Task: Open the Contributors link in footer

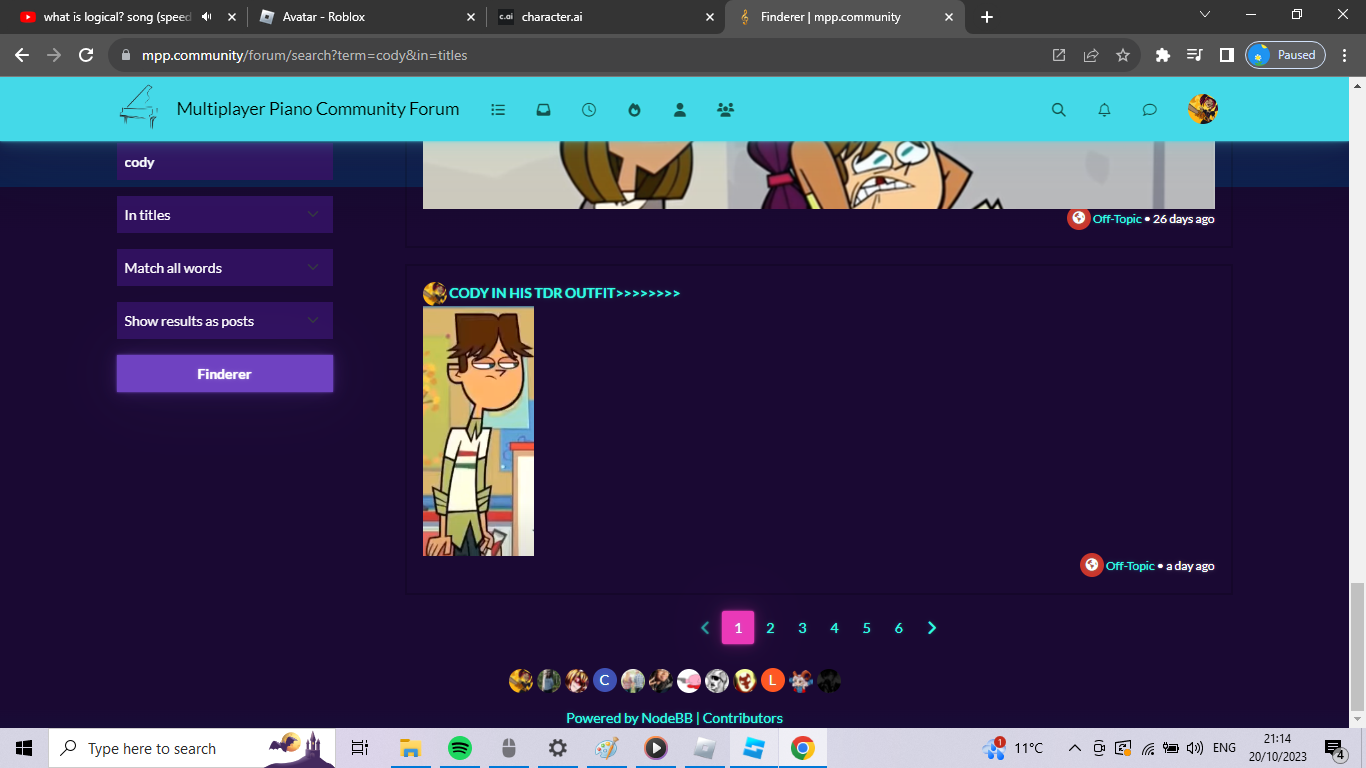Action: pos(743,718)
